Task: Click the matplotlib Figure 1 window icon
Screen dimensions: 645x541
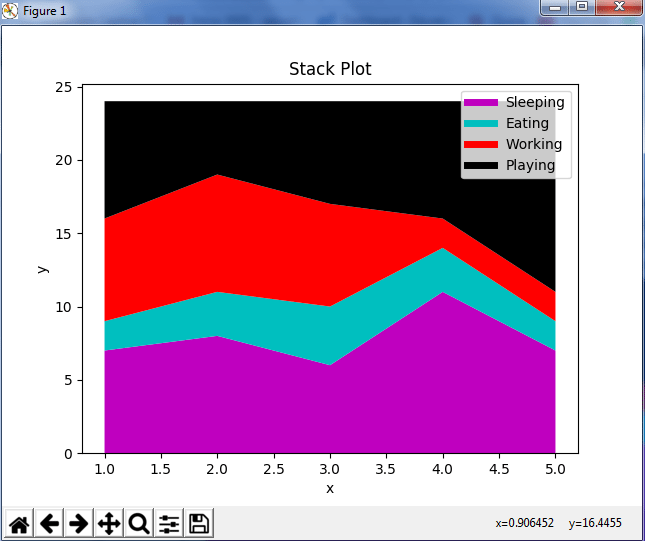Action: [x=10, y=11]
